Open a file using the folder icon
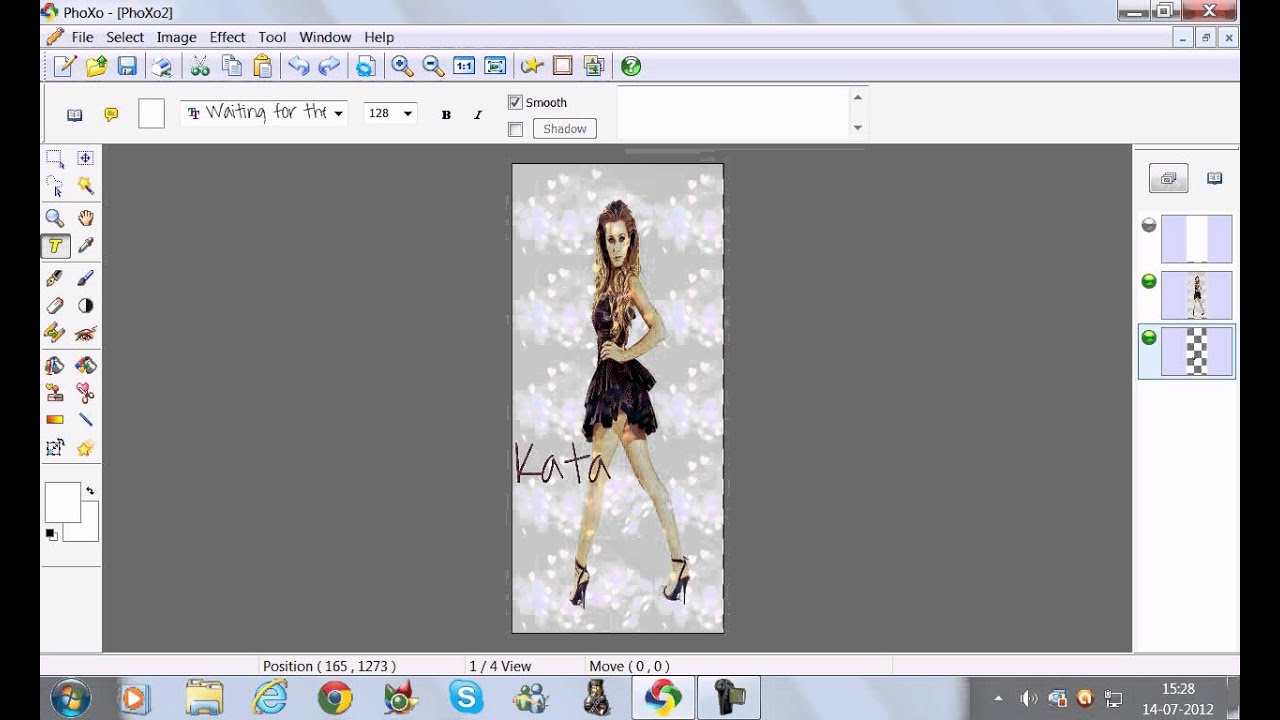The width and height of the screenshot is (1280, 720). pos(96,66)
